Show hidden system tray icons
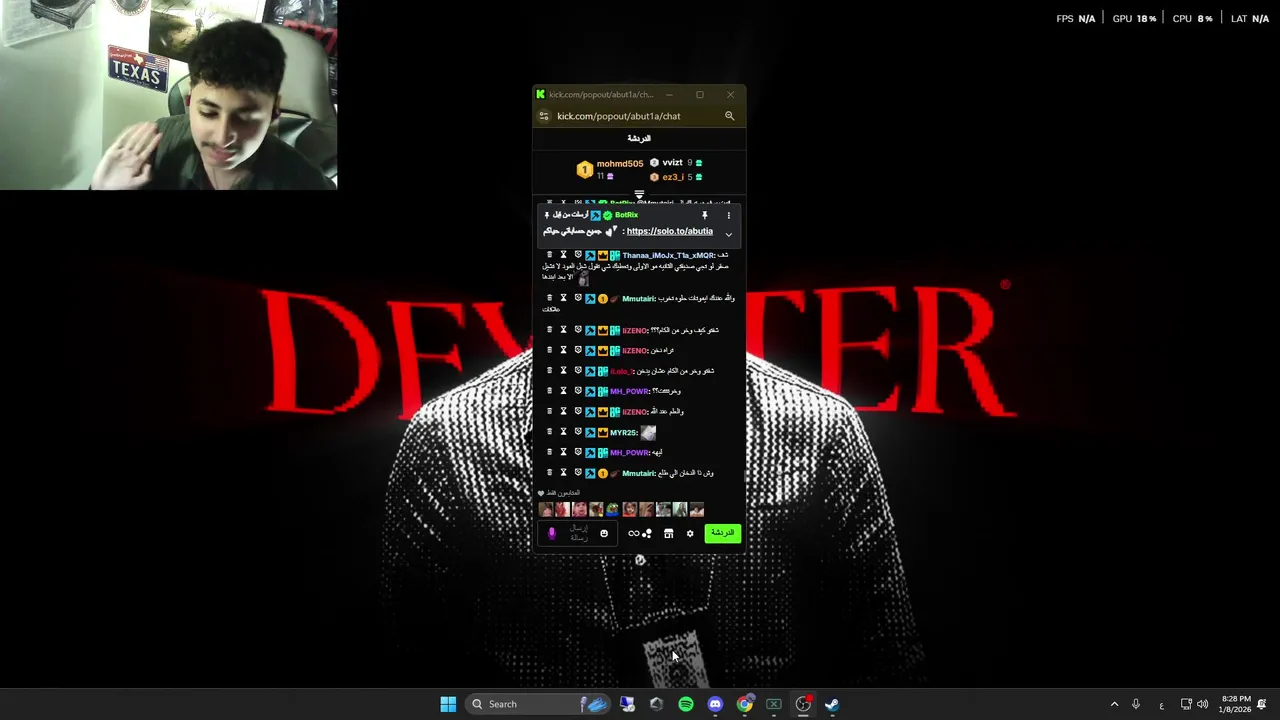This screenshot has width=1280, height=720. click(x=1114, y=704)
